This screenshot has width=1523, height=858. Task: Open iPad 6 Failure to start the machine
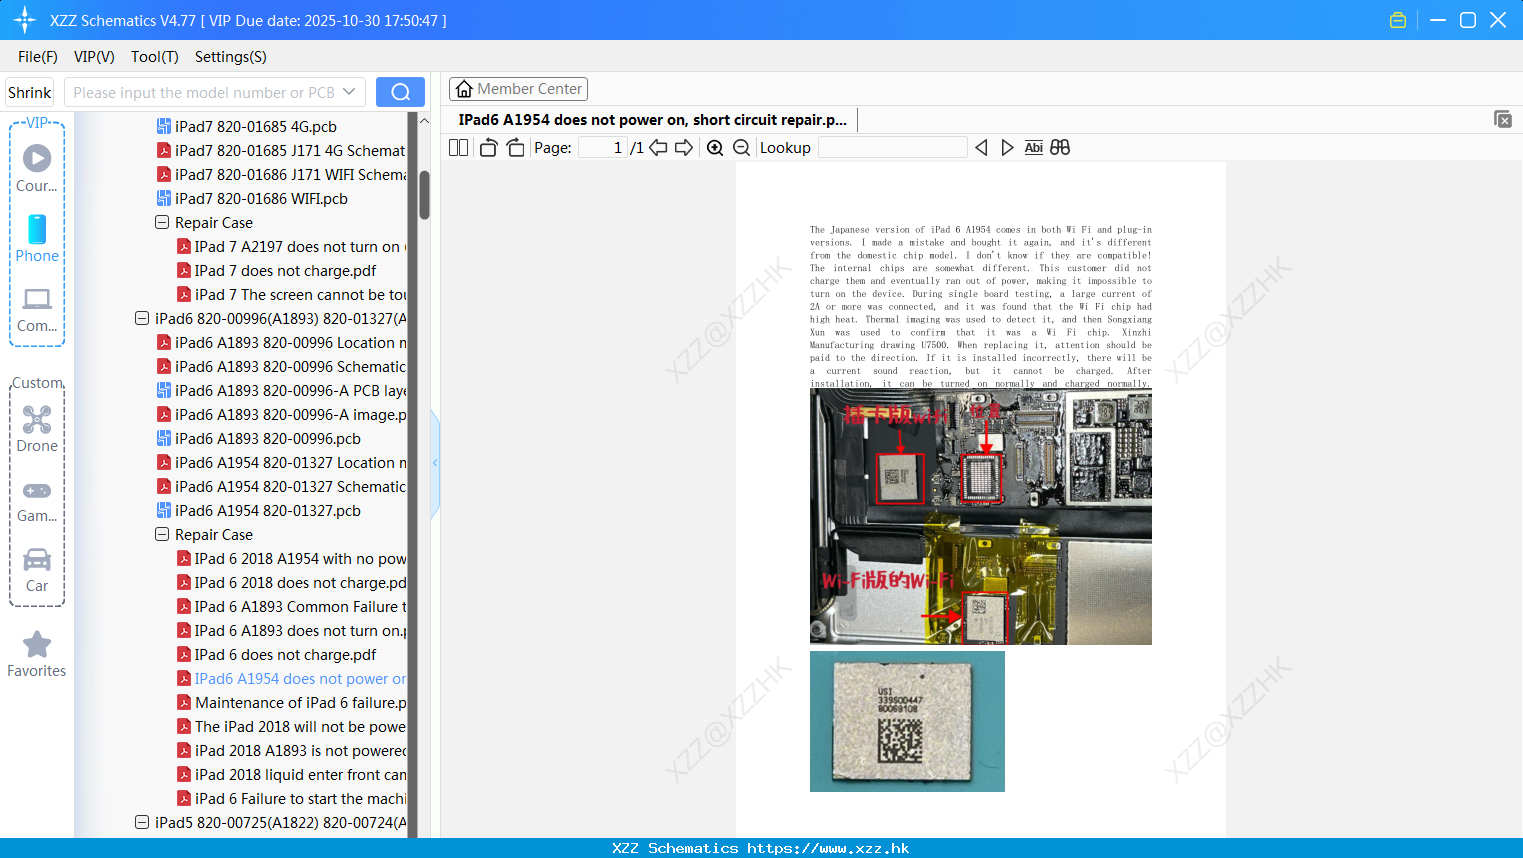(291, 798)
